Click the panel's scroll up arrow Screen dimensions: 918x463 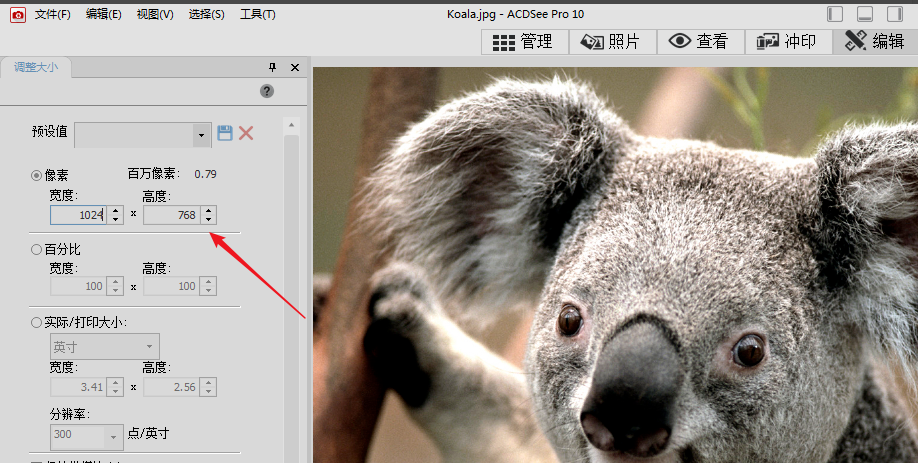(291, 127)
